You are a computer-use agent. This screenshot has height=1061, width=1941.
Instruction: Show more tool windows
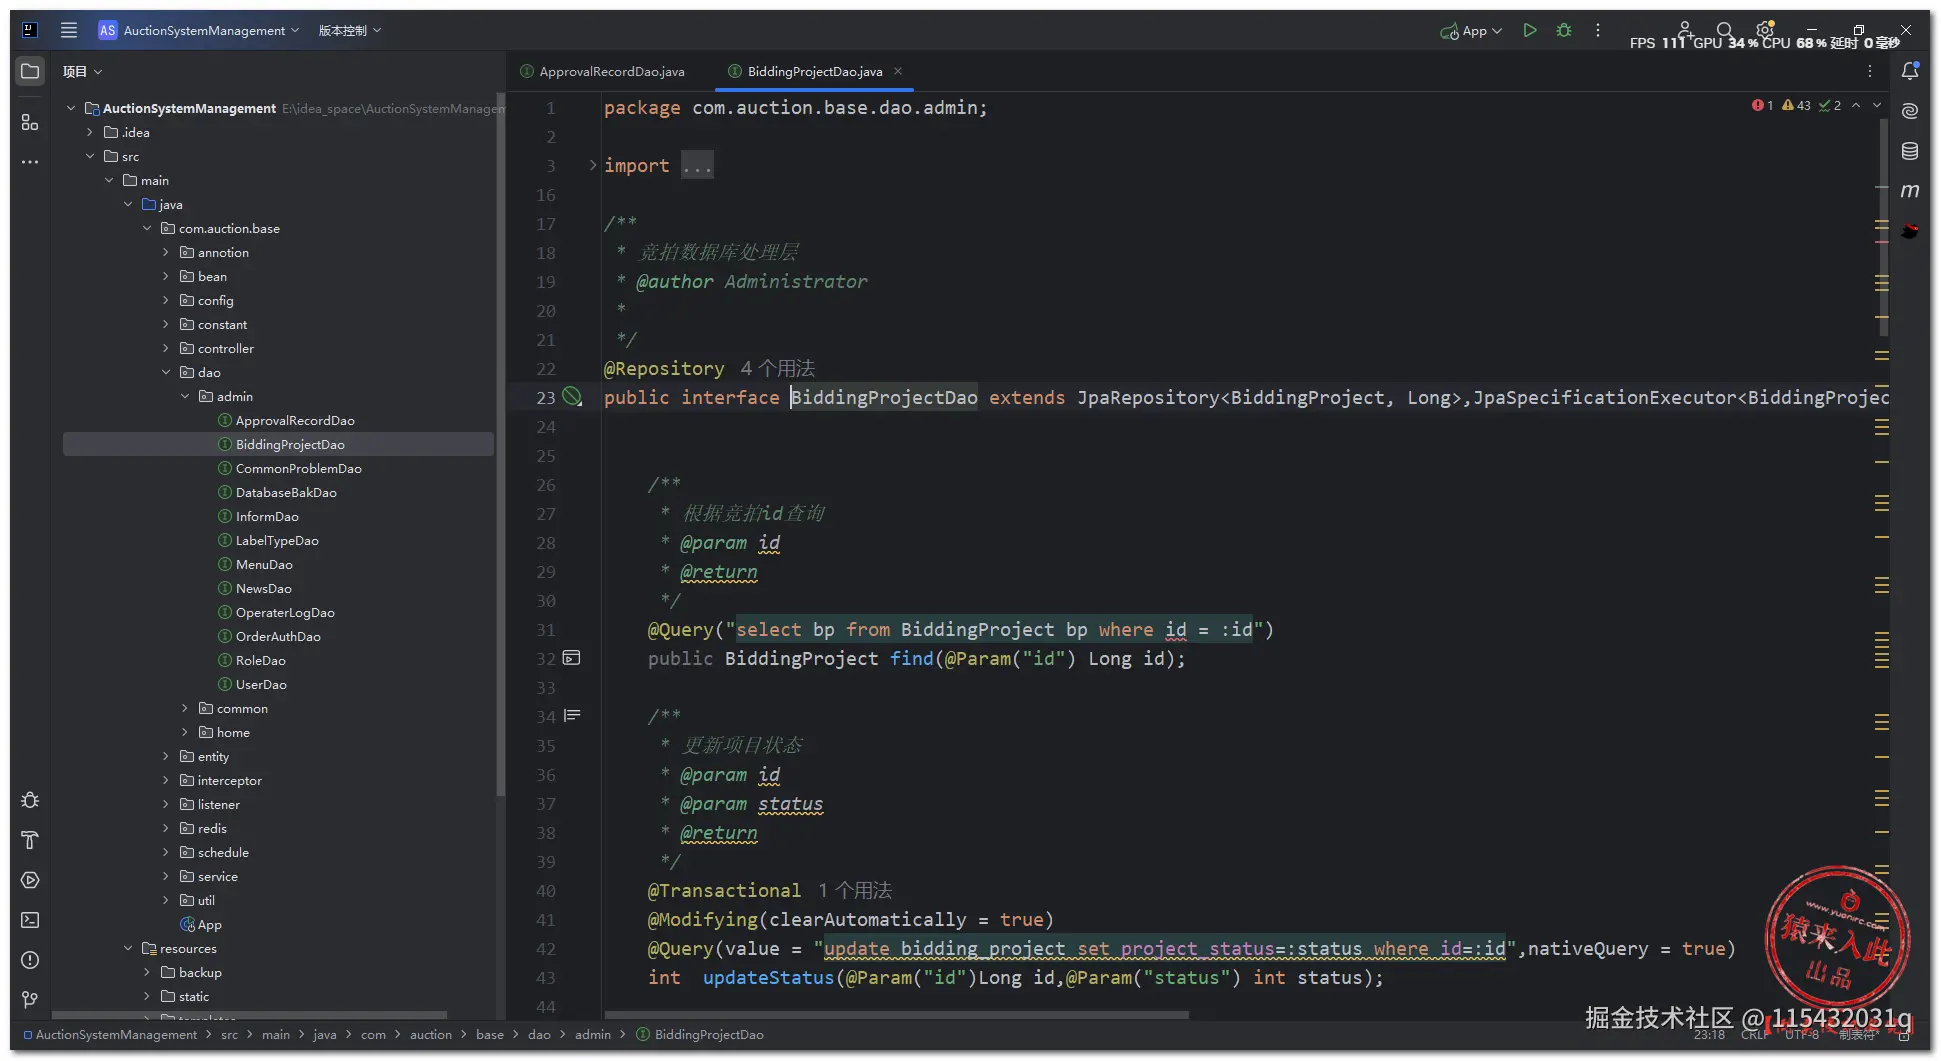coord(30,162)
